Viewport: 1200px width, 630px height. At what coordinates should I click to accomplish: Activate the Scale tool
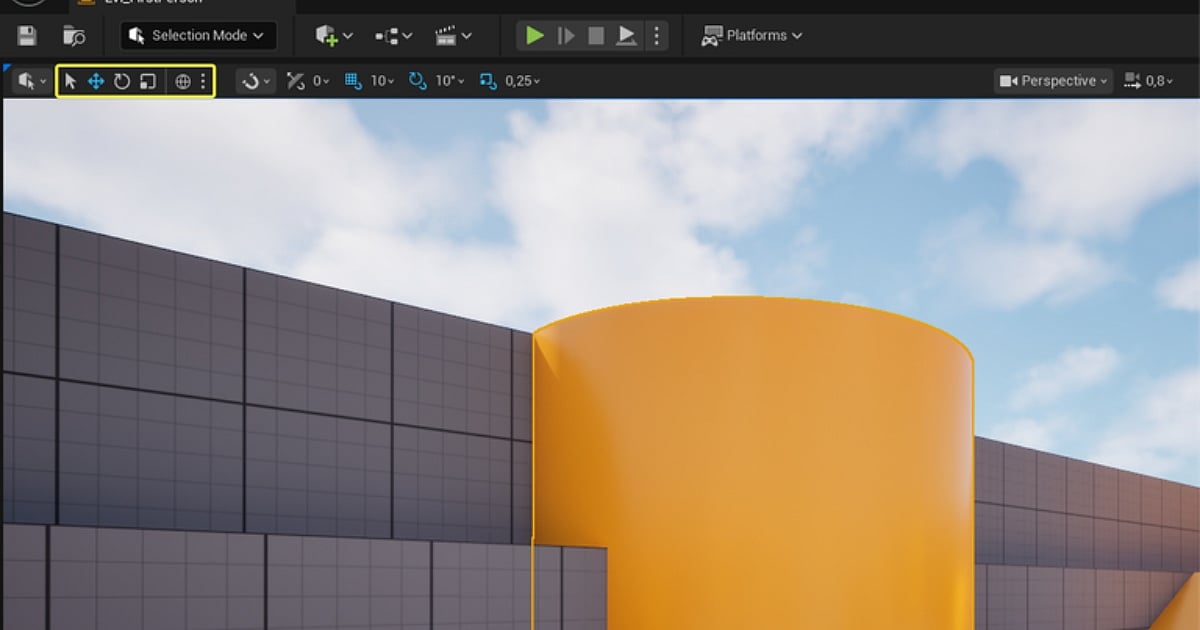coord(148,81)
